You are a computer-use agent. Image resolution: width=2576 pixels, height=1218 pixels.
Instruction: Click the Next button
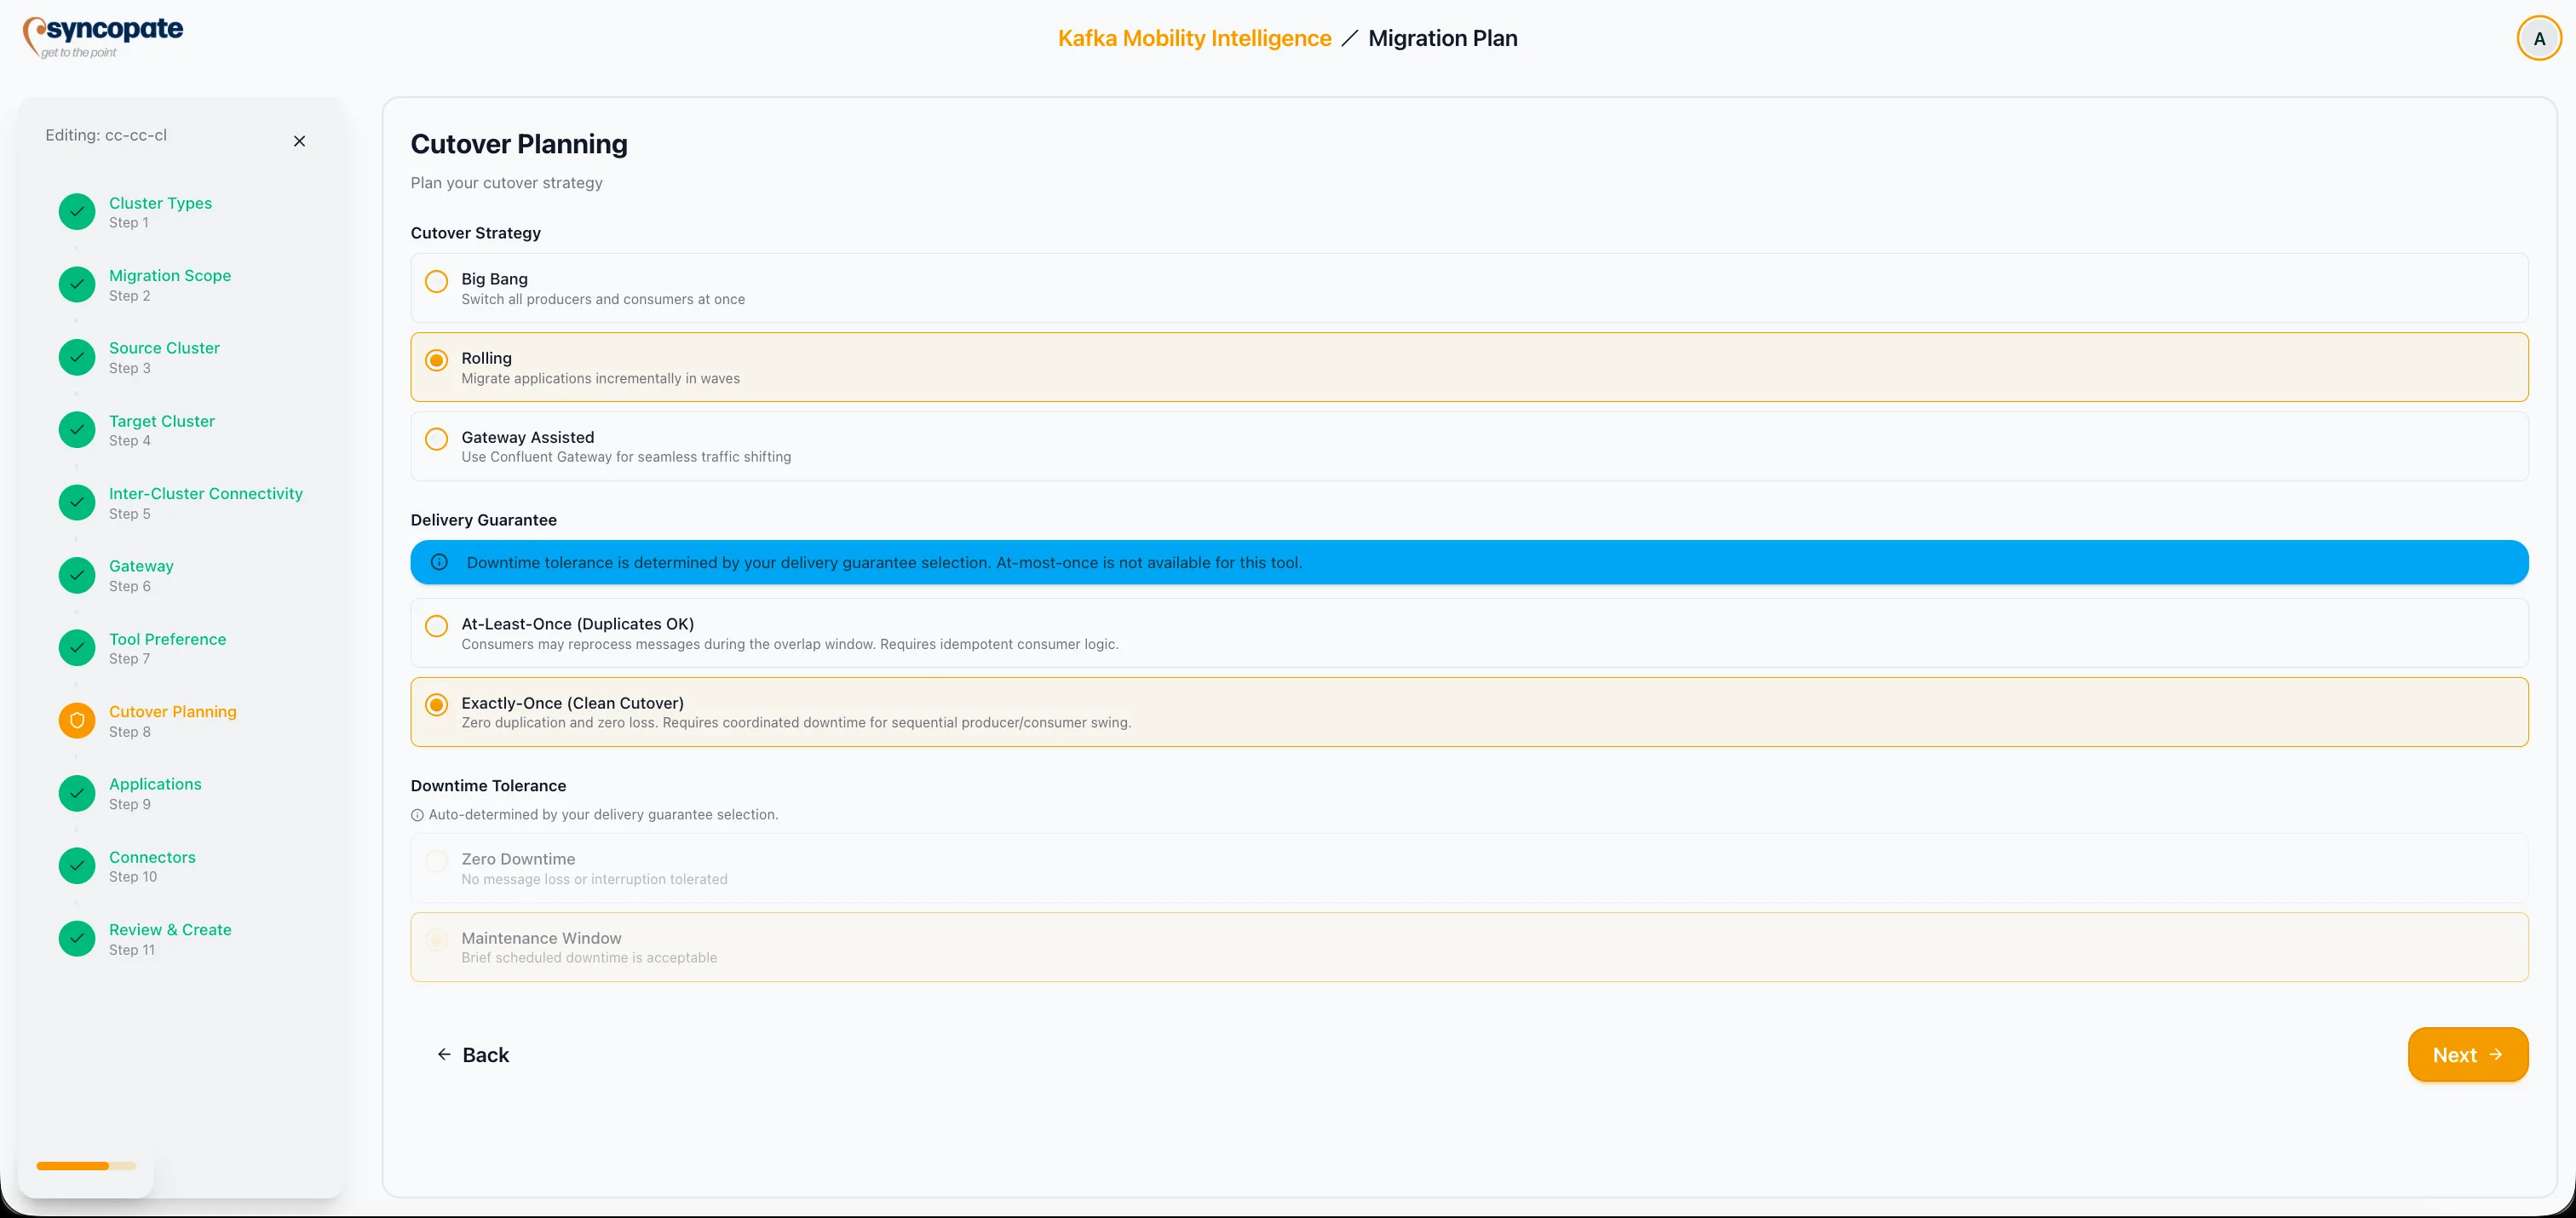[x=2467, y=1054]
